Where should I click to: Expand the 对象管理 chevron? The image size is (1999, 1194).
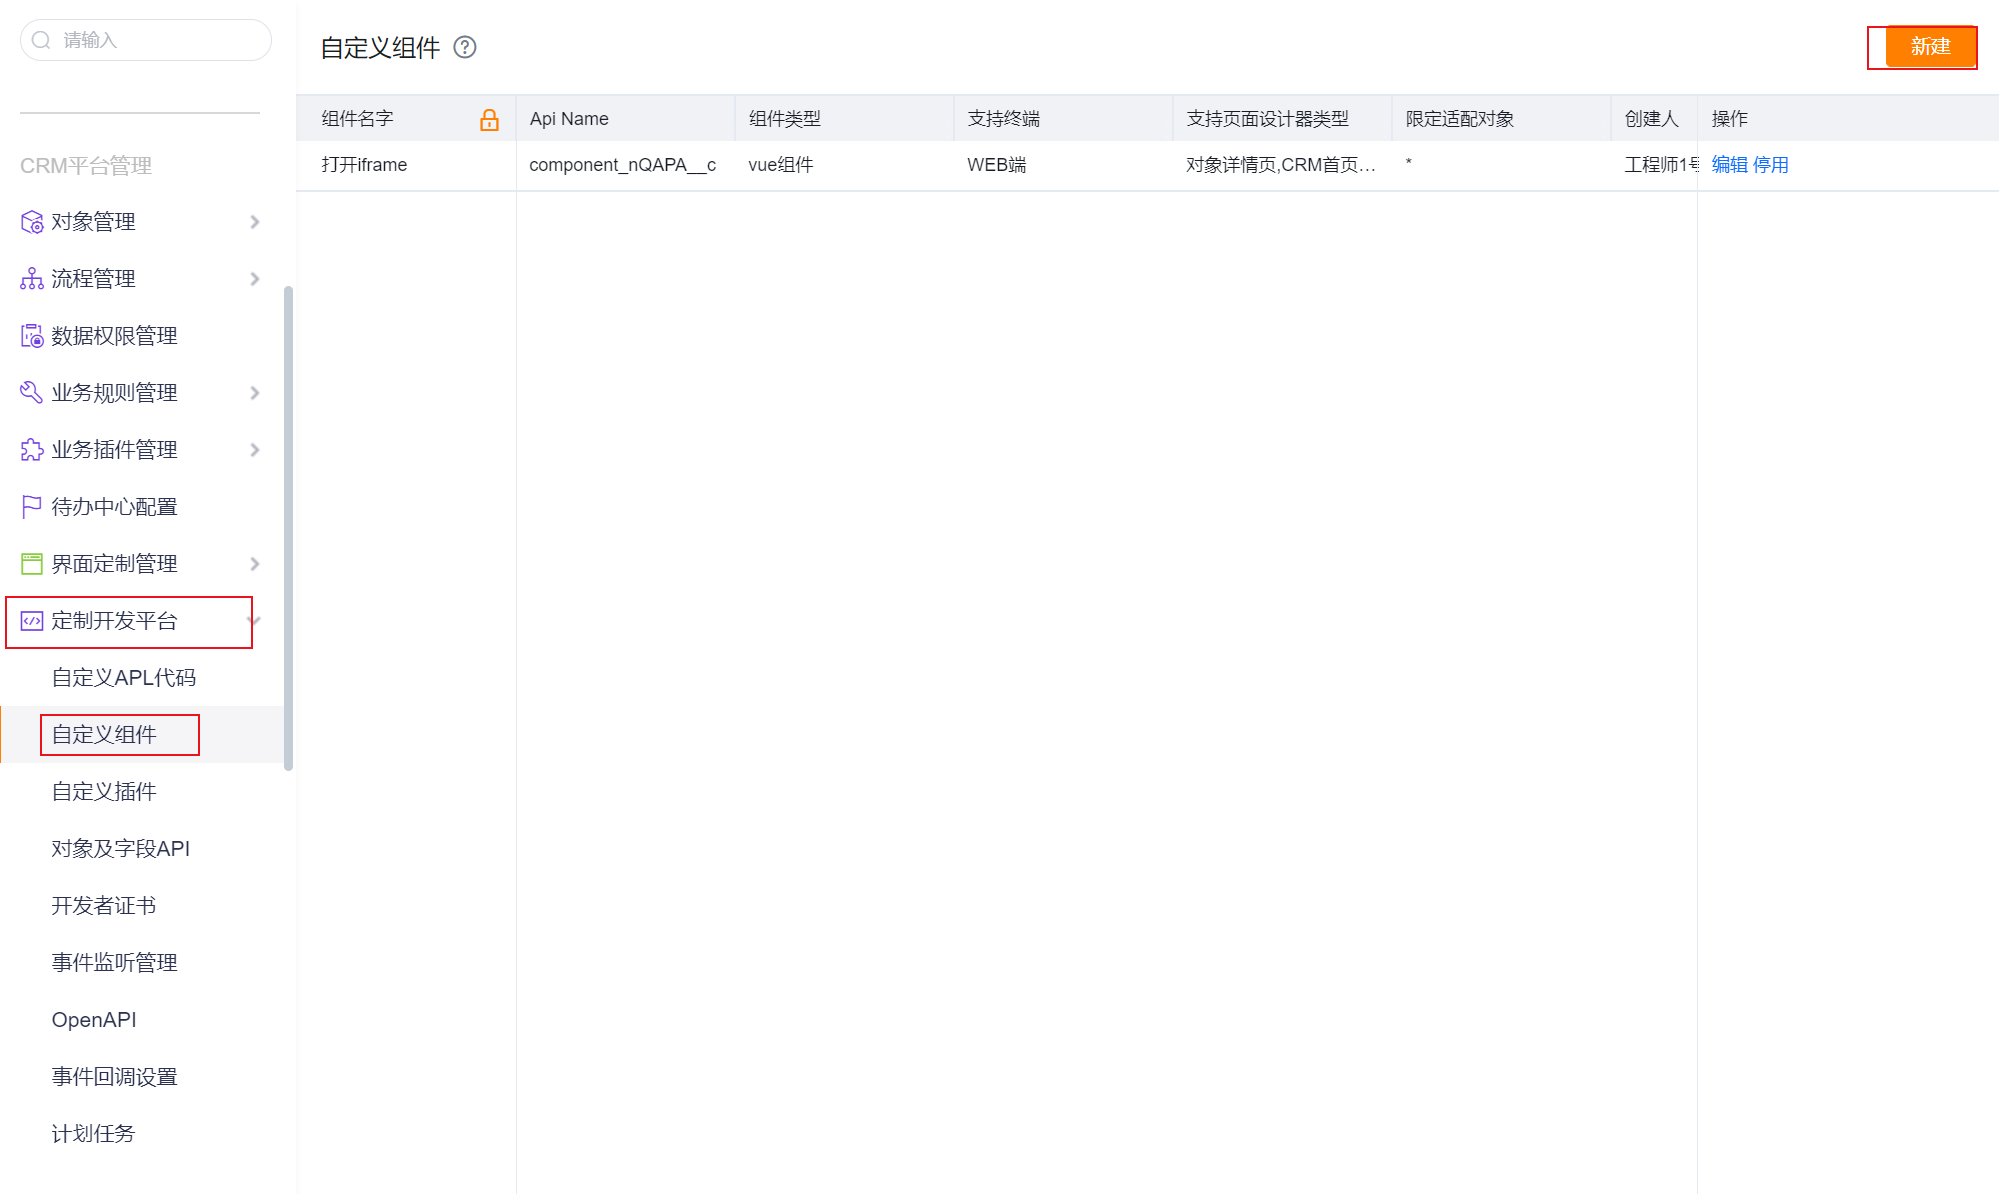(x=255, y=222)
